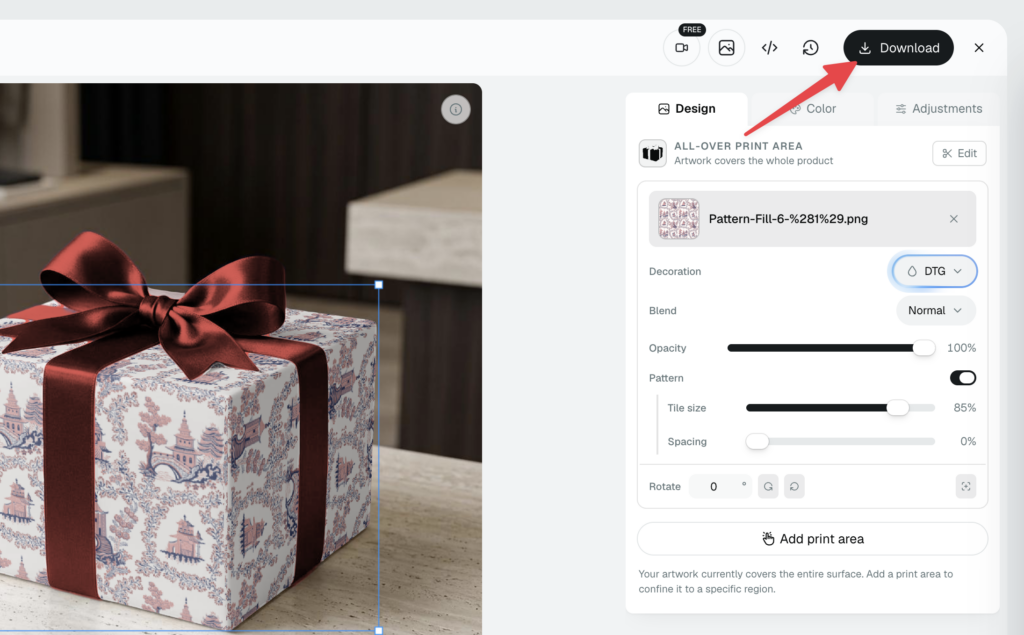Click the Tile size slider handle

tap(898, 408)
